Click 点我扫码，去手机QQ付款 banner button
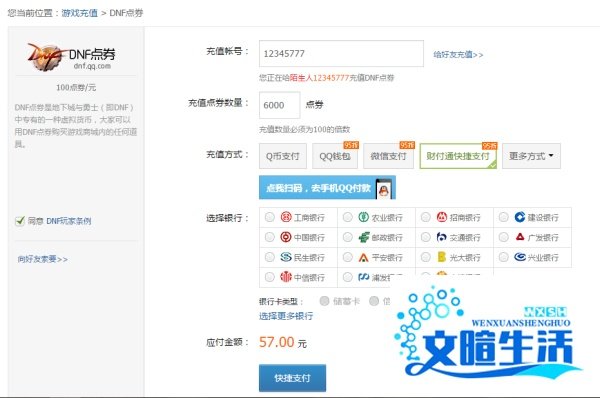 point(327,188)
